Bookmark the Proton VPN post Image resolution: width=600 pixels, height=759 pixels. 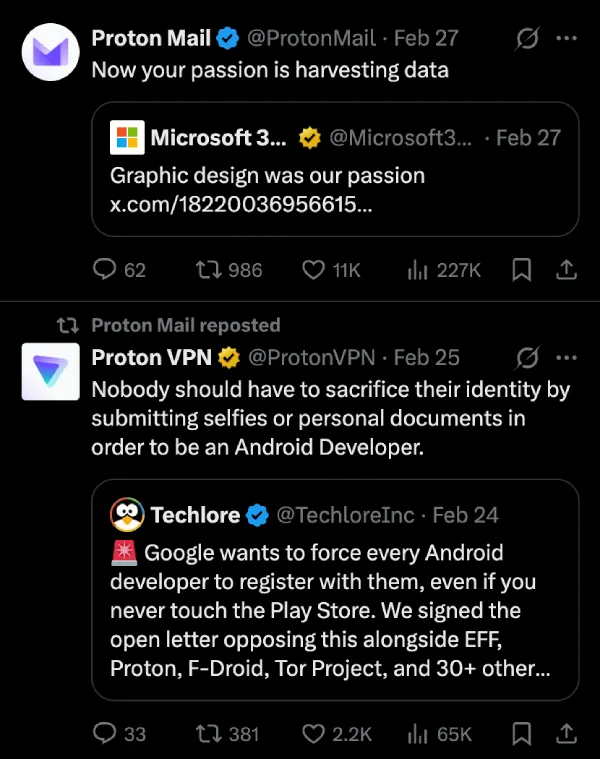521,734
